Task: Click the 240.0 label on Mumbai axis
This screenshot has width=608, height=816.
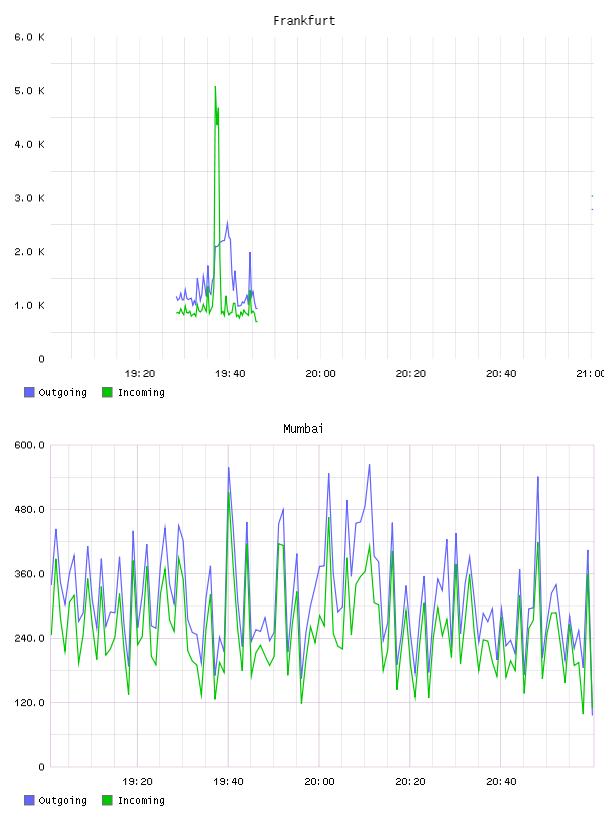Action: (30, 639)
